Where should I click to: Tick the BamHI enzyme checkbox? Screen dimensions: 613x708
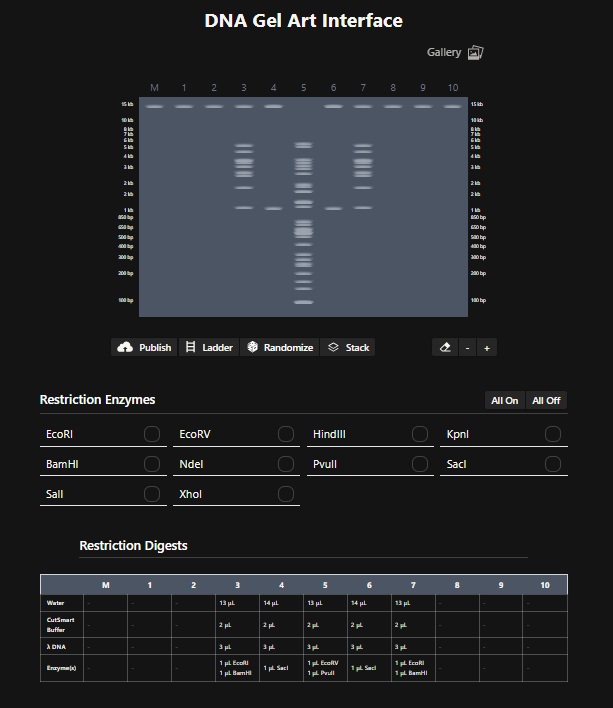(152, 464)
